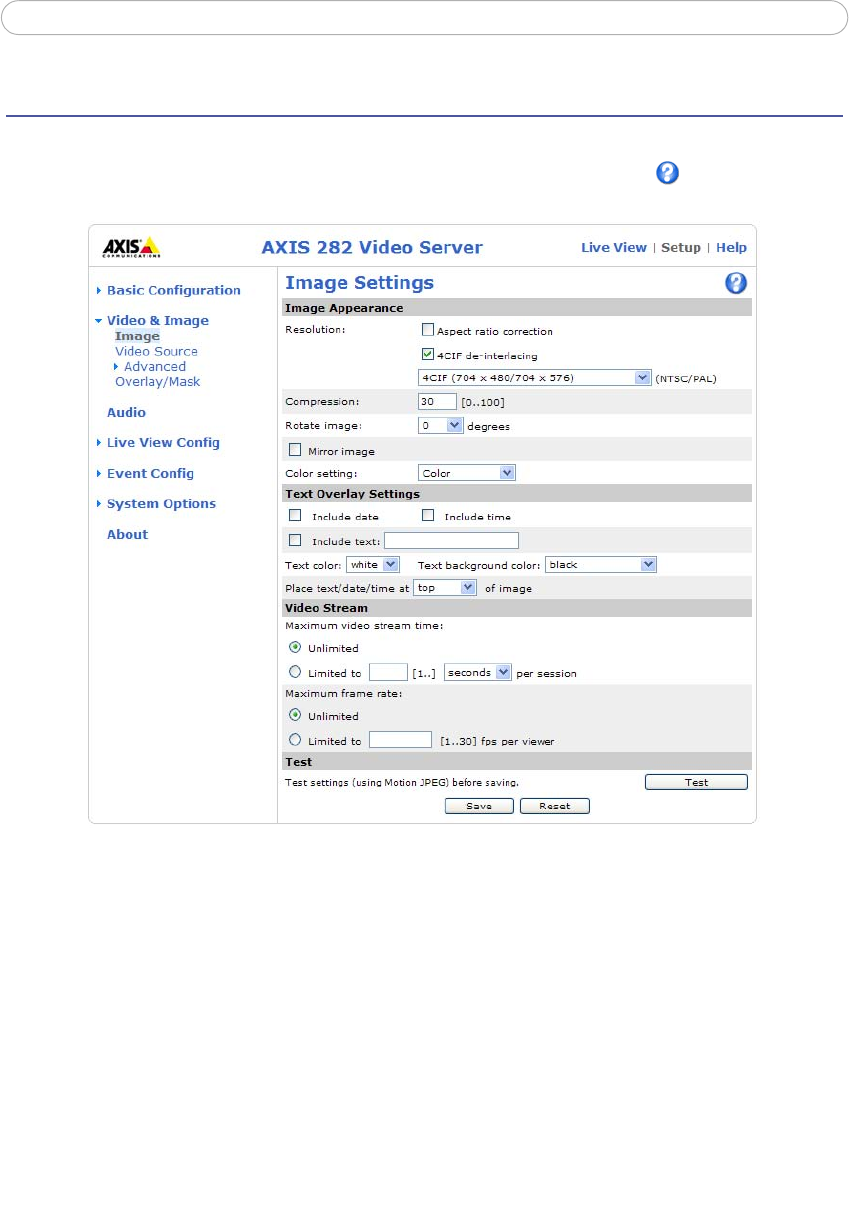Click the AXIS Communications logo

[130, 247]
